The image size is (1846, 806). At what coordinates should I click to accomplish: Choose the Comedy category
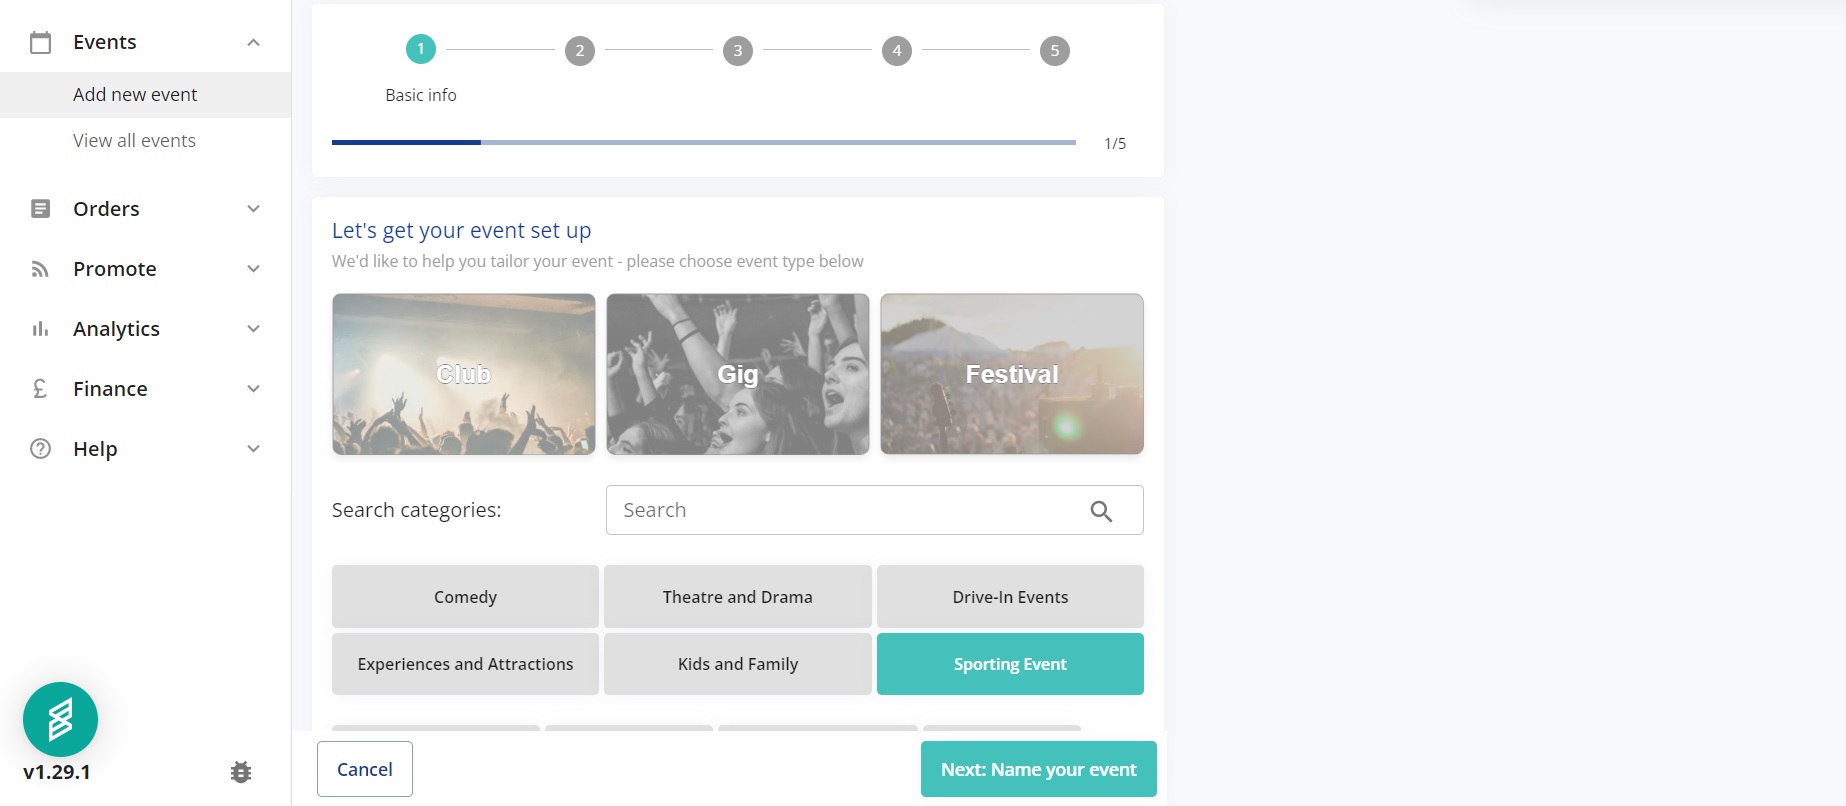click(465, 597)
